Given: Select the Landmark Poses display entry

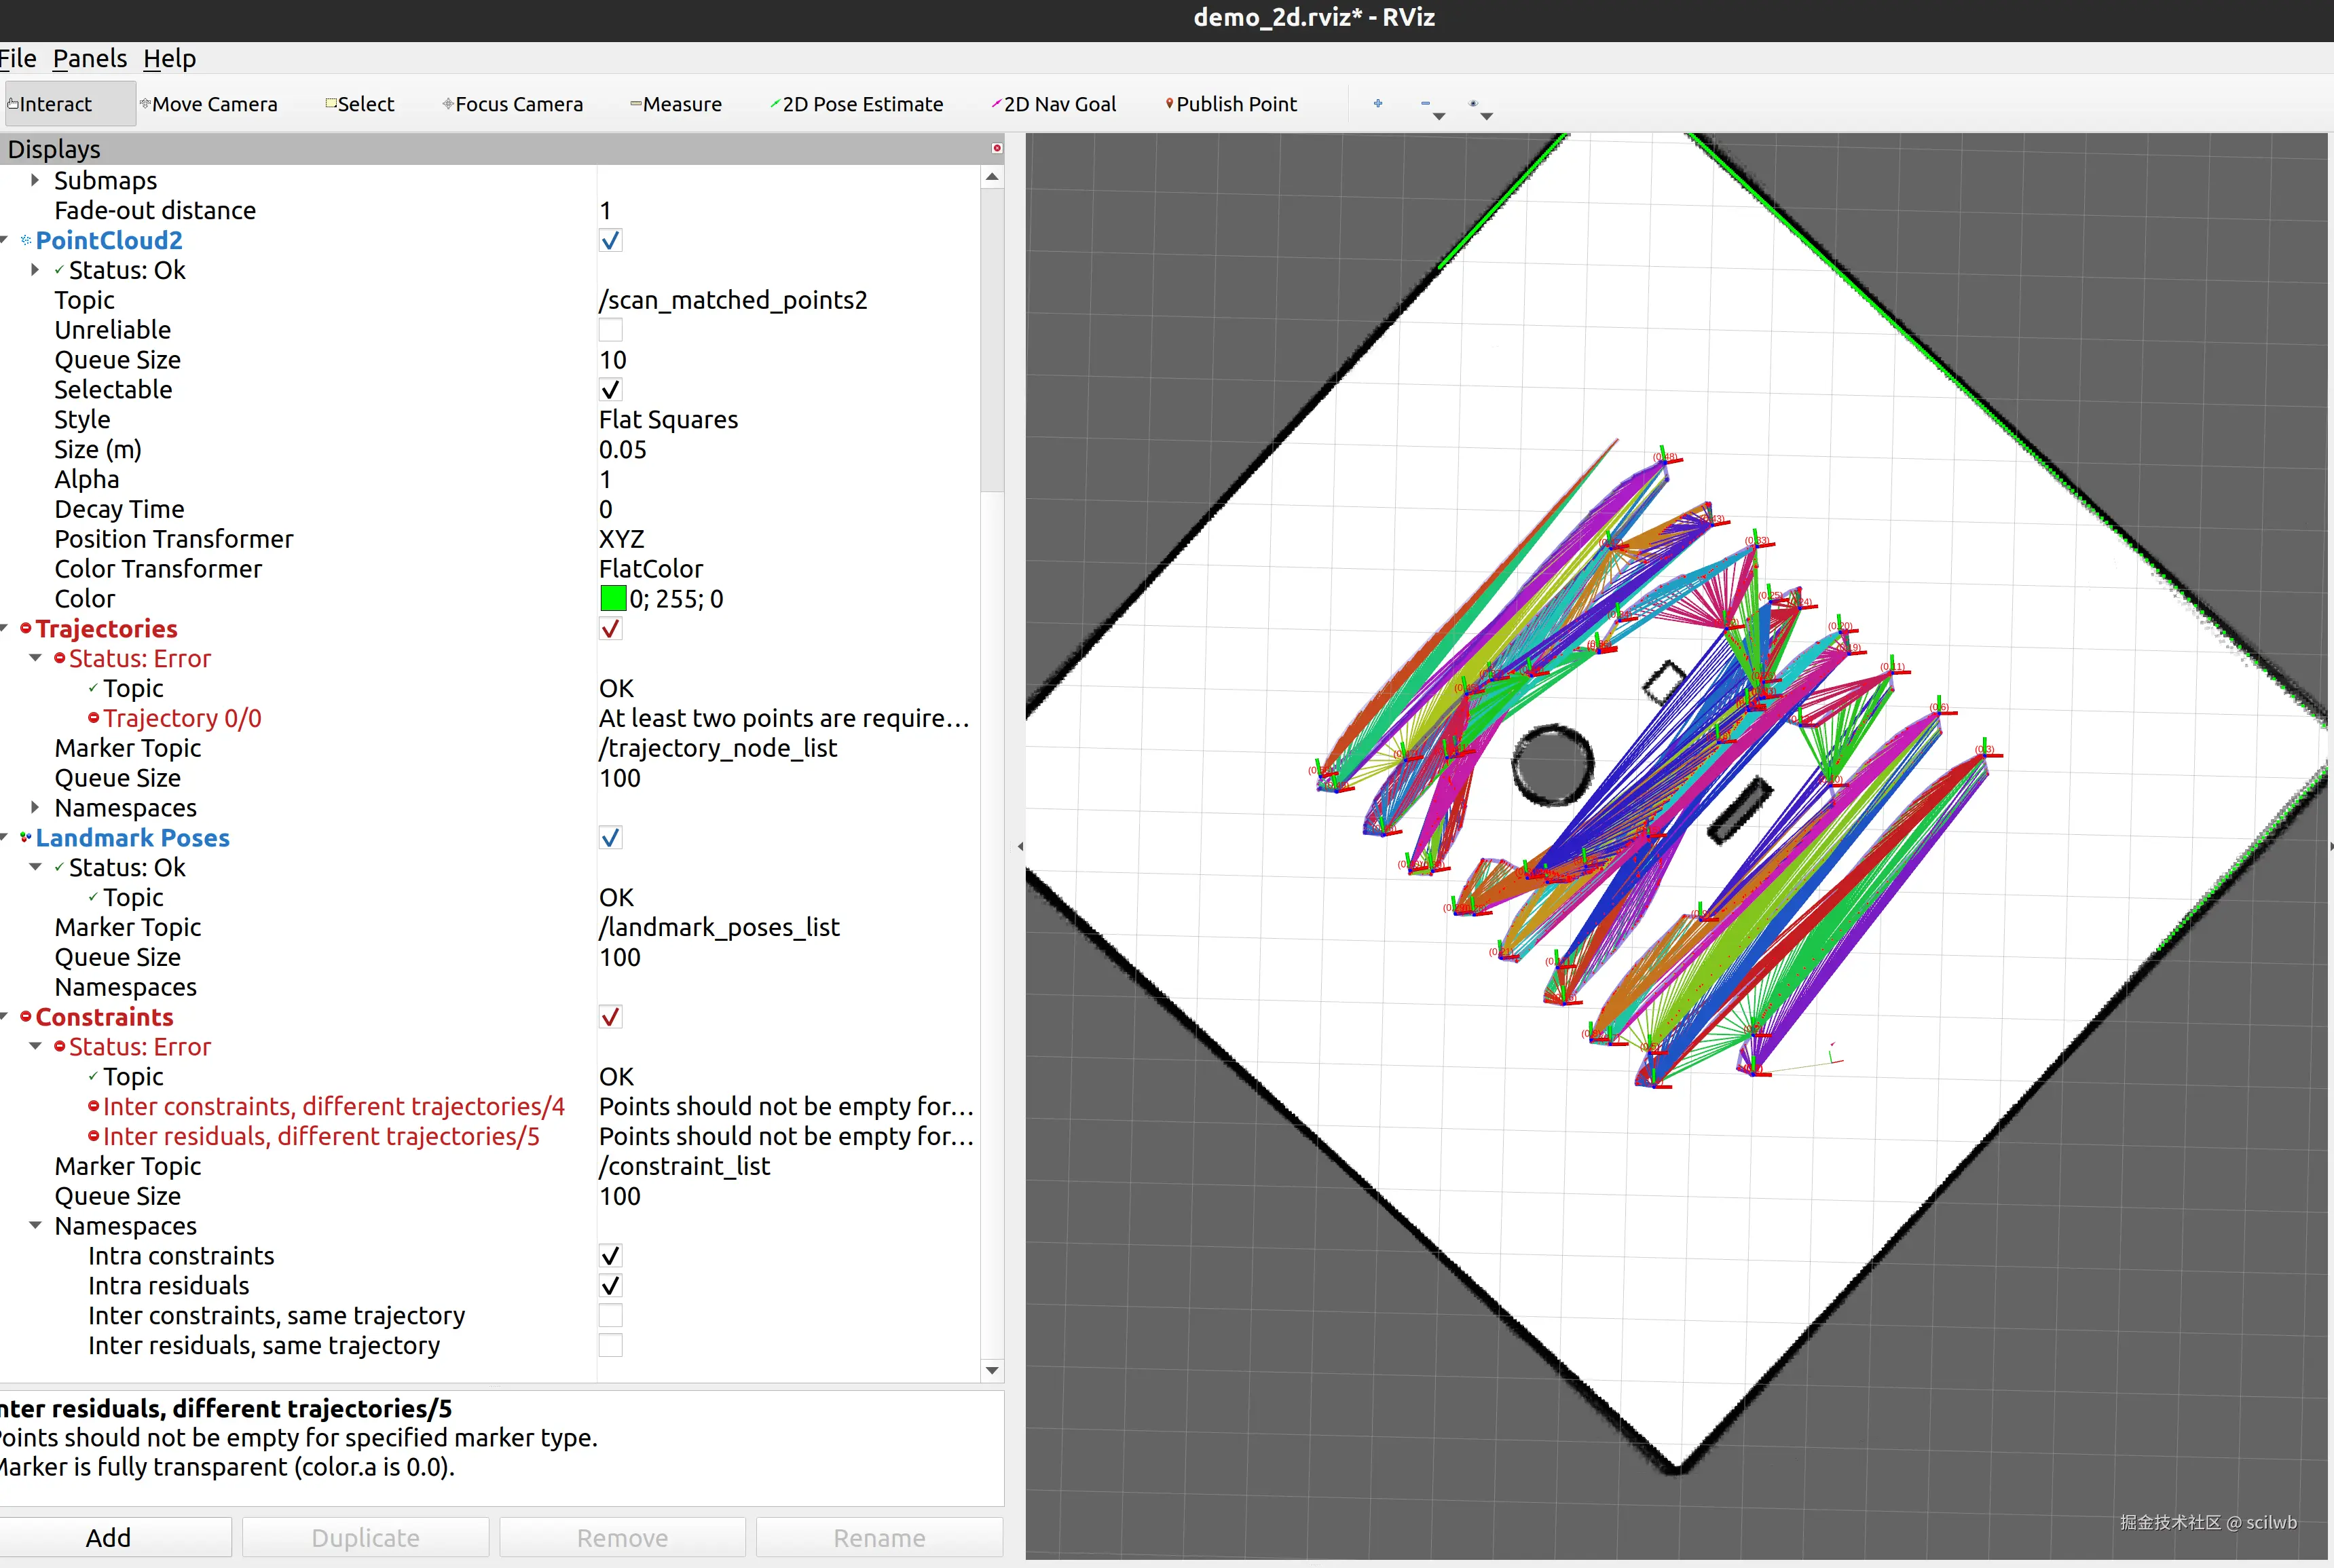Looking at the screenshot, I should (132, 837).
